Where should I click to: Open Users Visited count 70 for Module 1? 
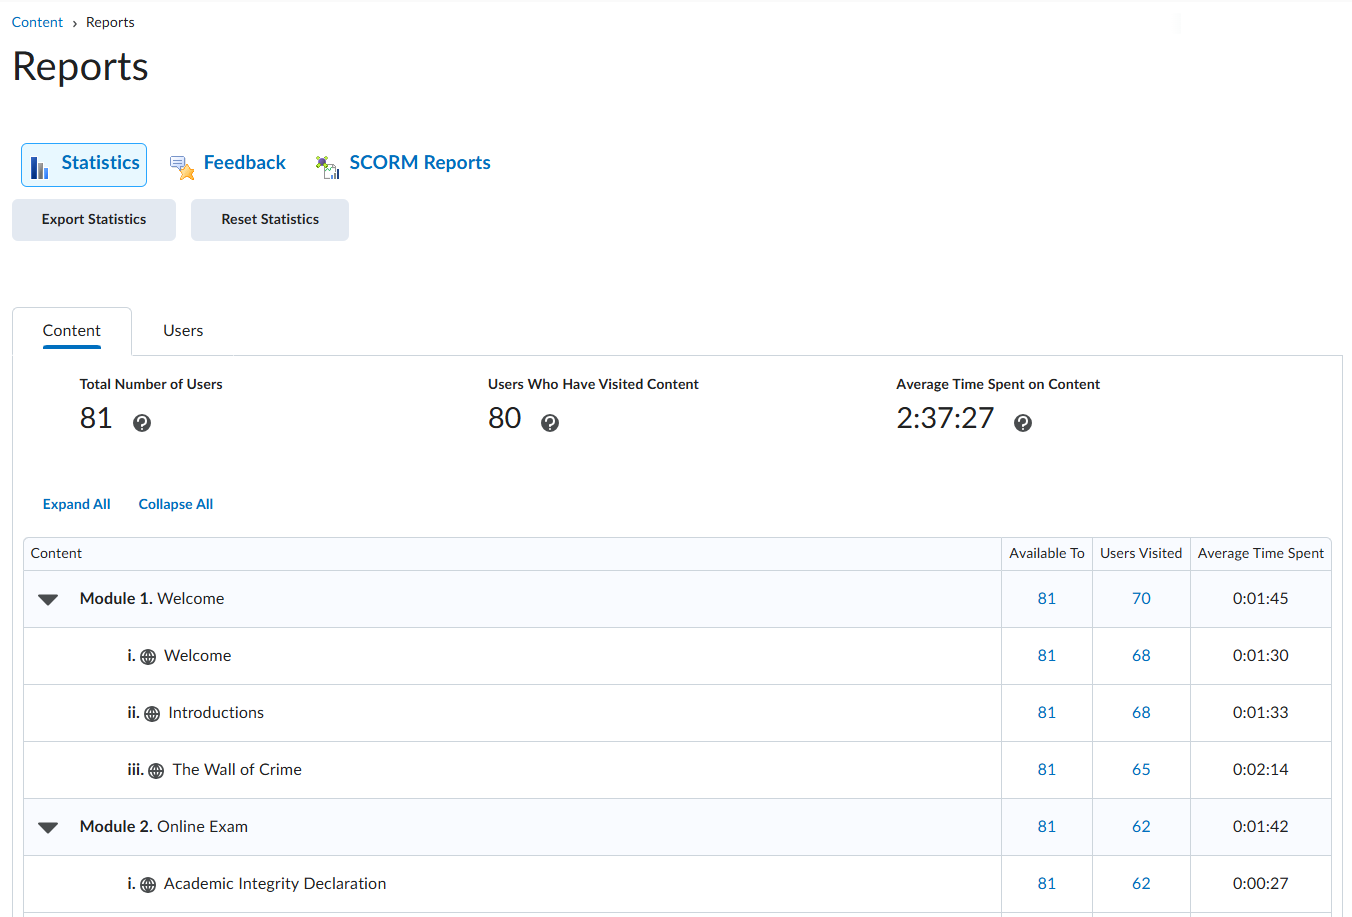click(x=1141, y=599)
